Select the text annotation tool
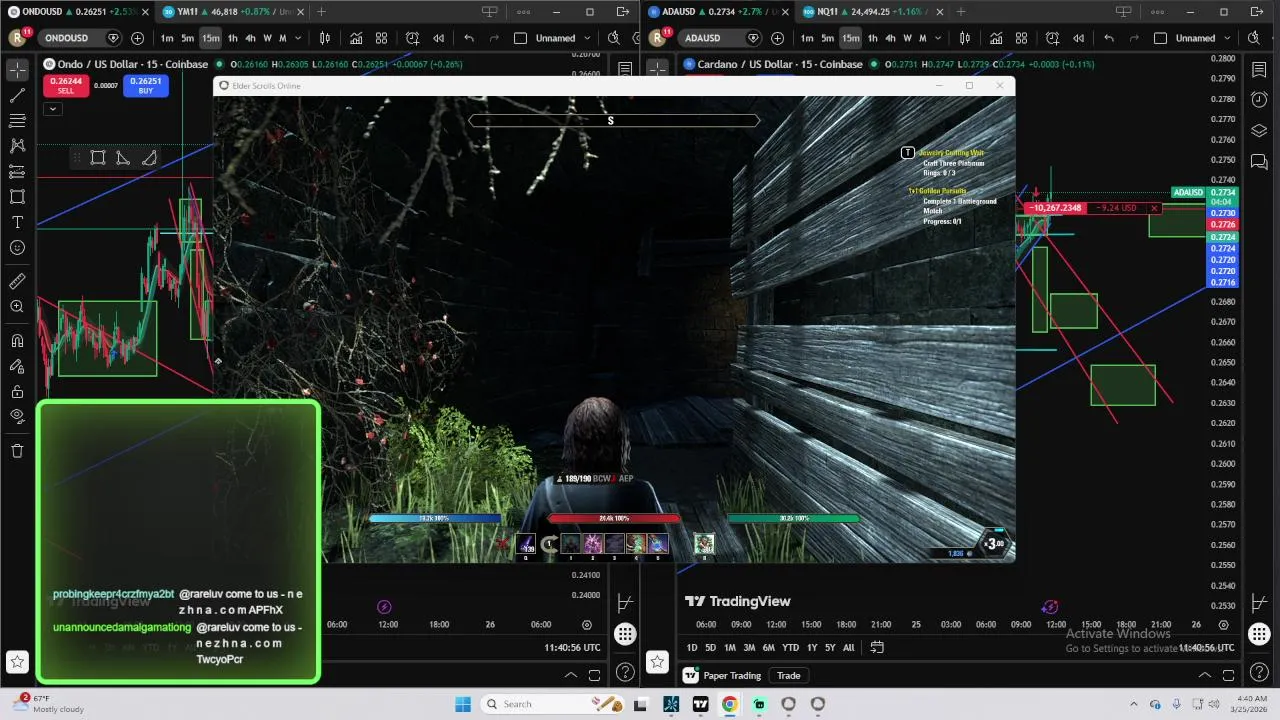Image resolution: width=1280 pixels, height=720 pixels. [x=17, y=222]
